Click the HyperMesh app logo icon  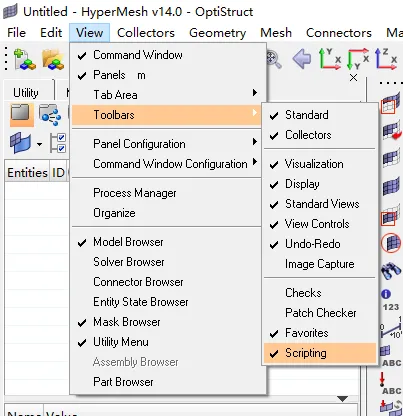10,12
